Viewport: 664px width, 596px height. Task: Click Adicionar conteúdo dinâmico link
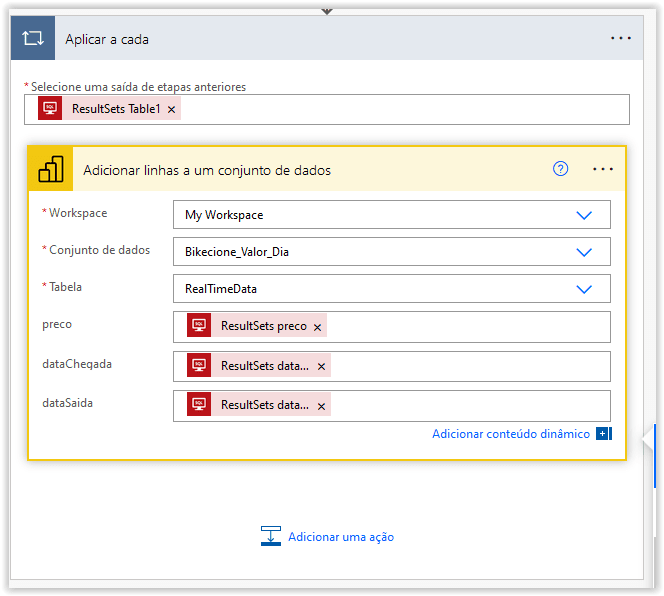[x=511, y=434]
